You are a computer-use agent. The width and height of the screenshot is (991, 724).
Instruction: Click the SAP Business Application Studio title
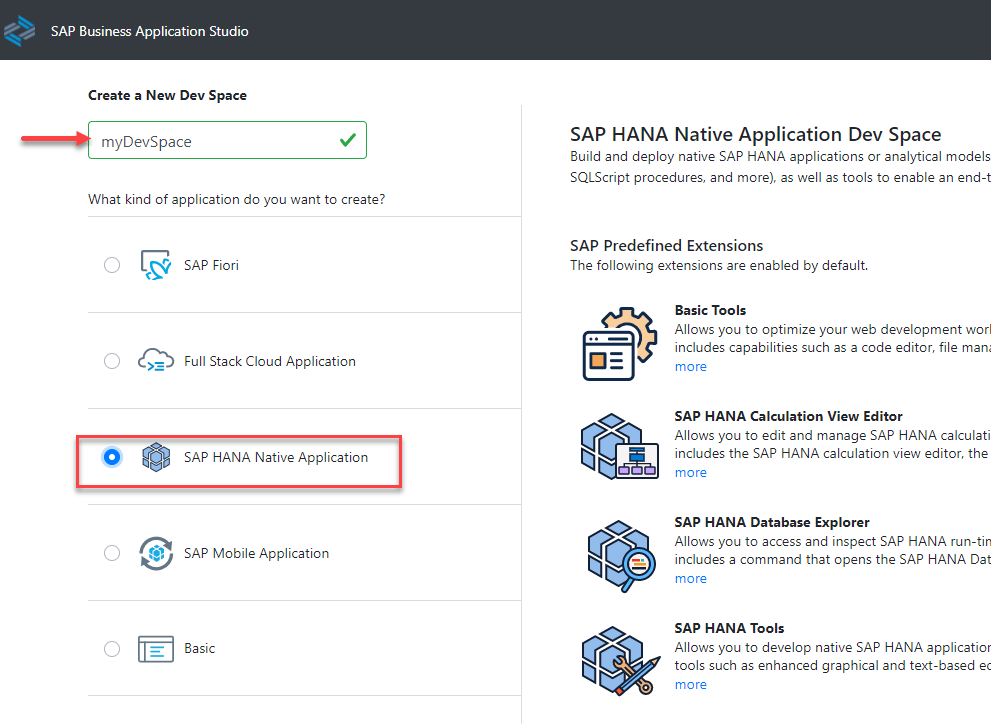pos(150,31)
